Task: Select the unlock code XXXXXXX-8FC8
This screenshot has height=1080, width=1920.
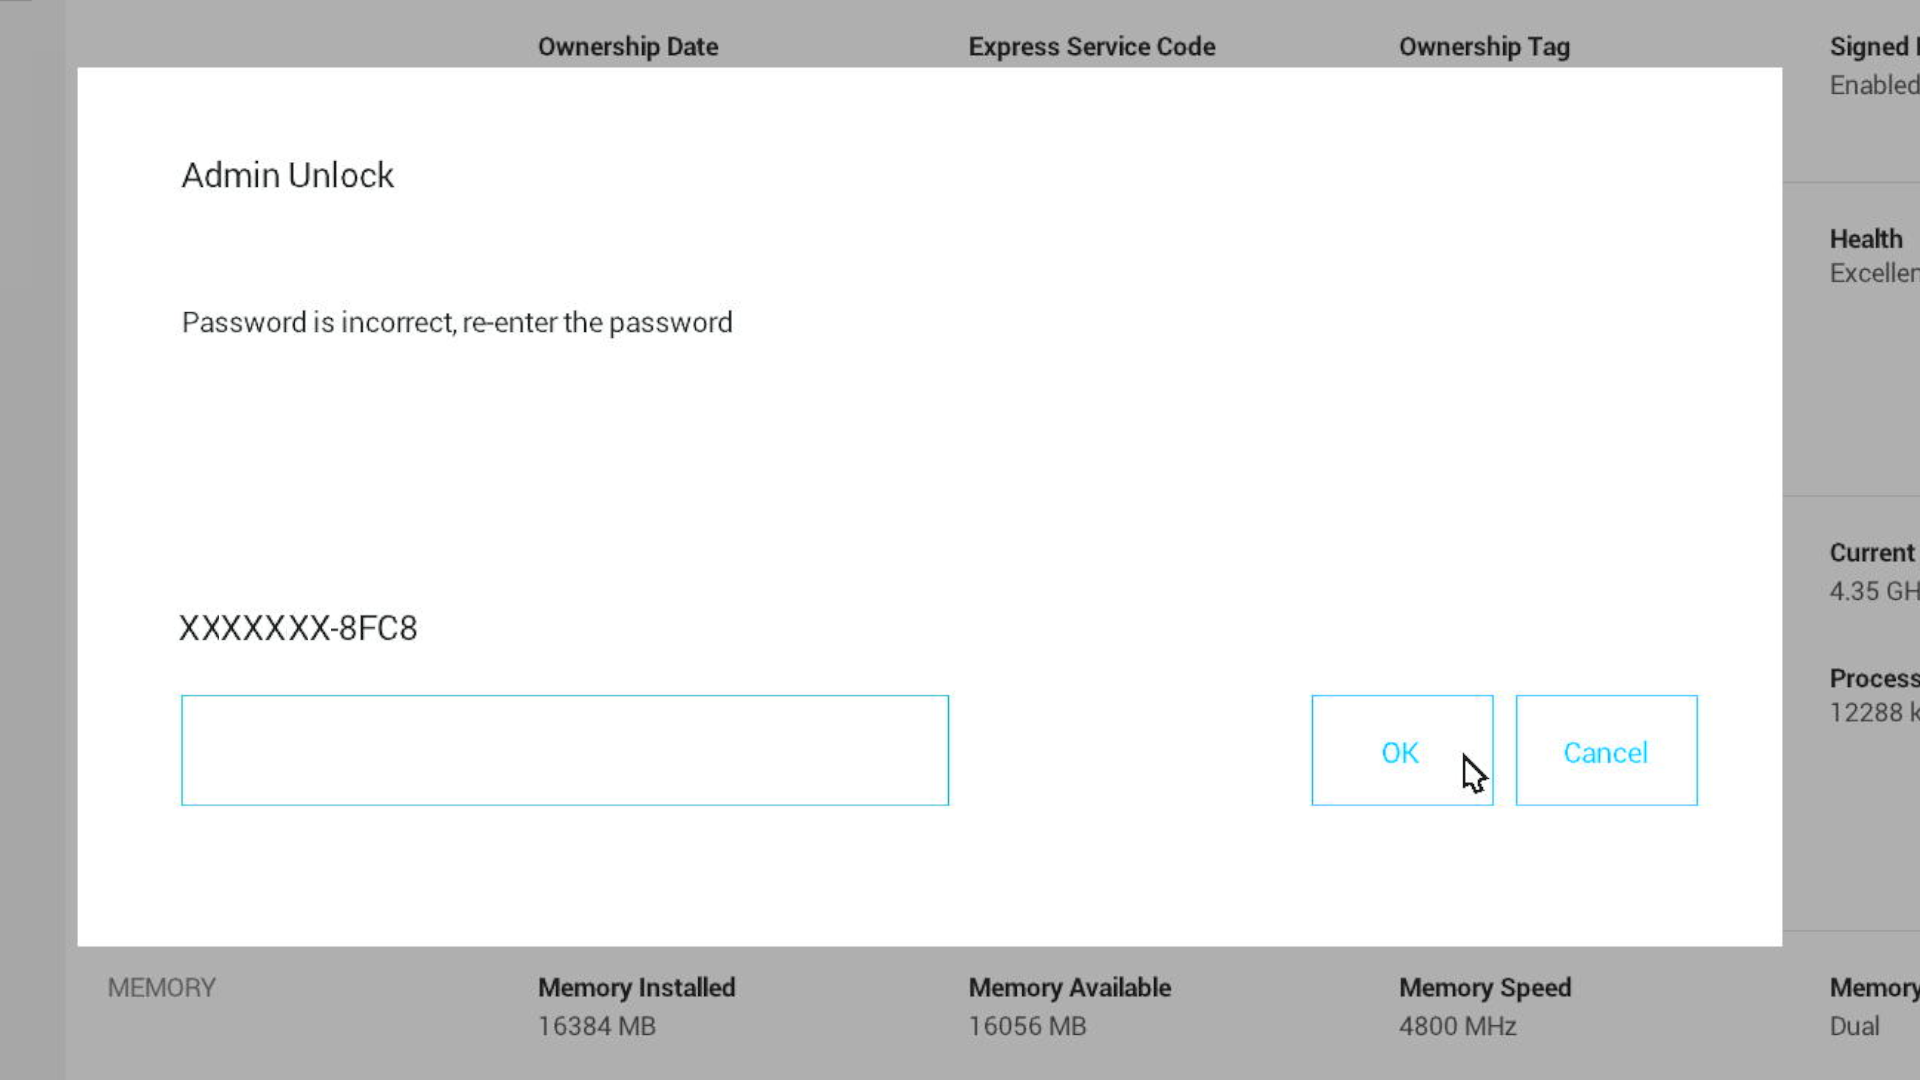Action: point(298,628)
